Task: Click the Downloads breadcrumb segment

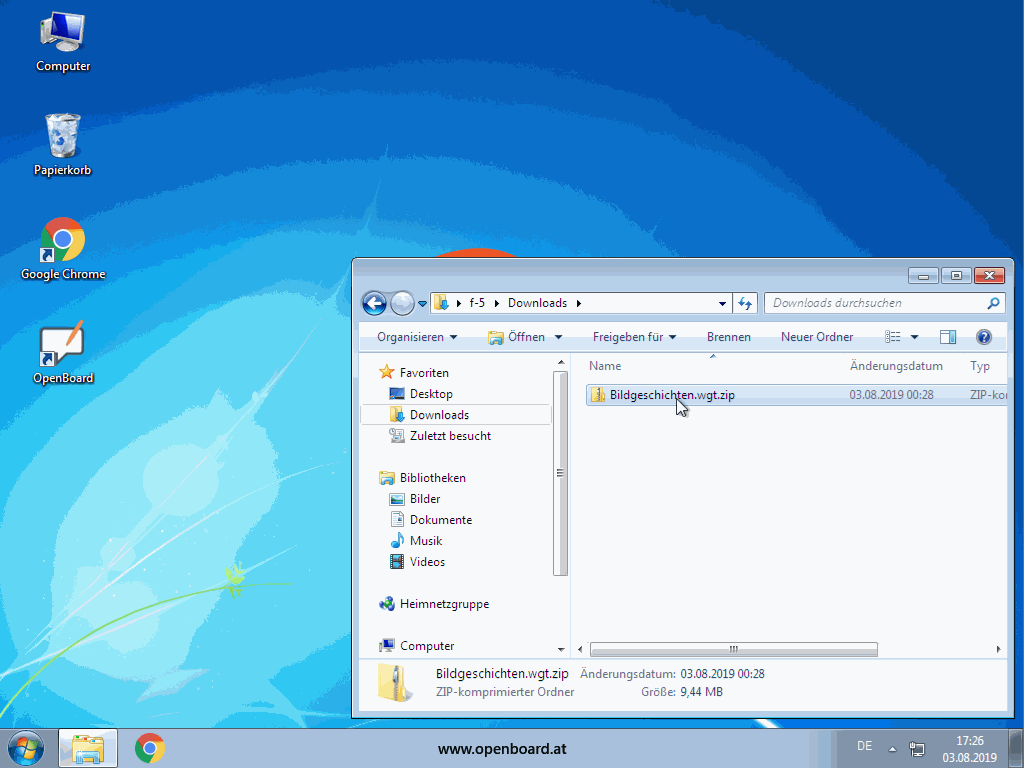Action: click(x=537, y=303)
